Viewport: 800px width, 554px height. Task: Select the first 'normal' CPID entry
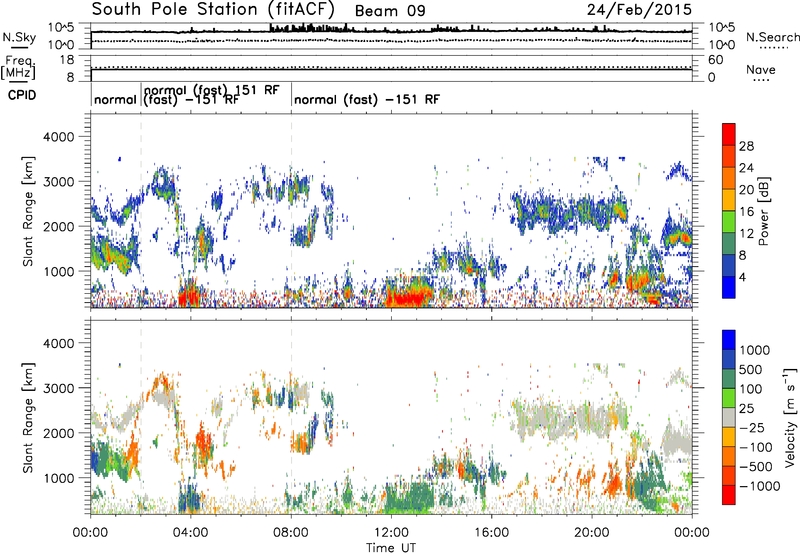[x=115, y=99]
